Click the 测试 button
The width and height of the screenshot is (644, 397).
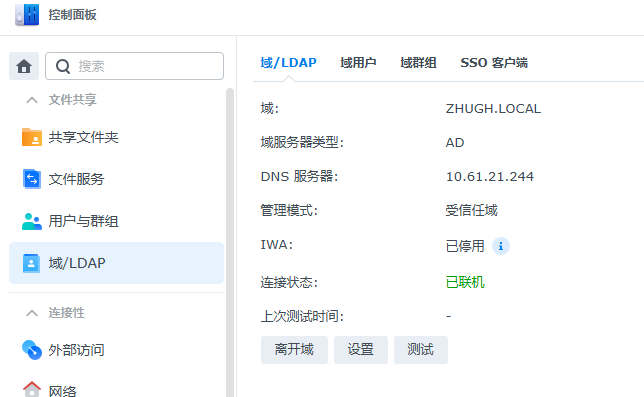coord(421,350)
